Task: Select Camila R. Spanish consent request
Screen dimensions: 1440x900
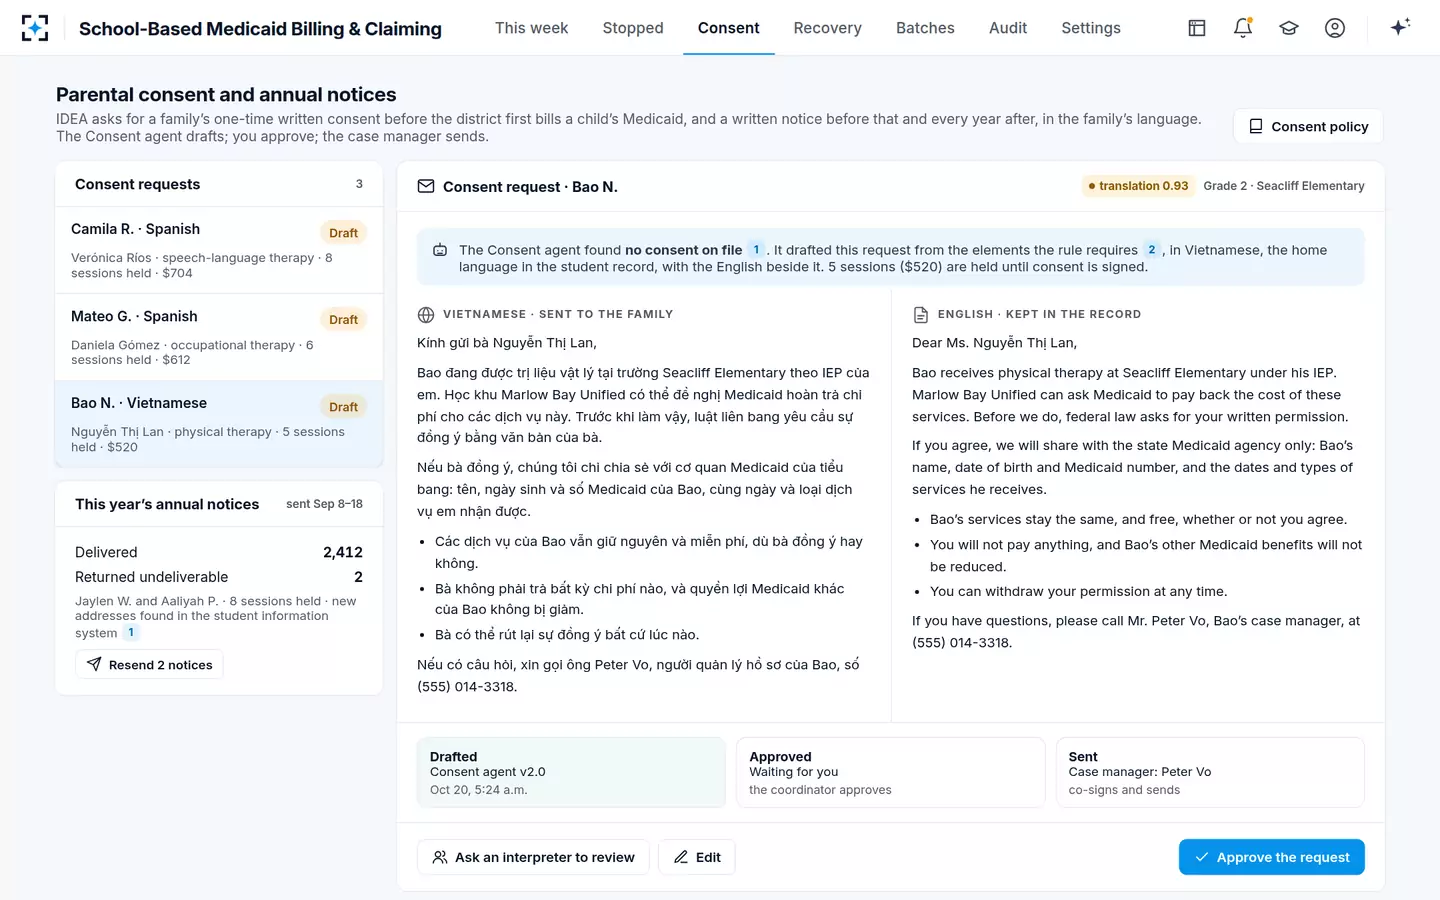Action: [x=219, y=250]
